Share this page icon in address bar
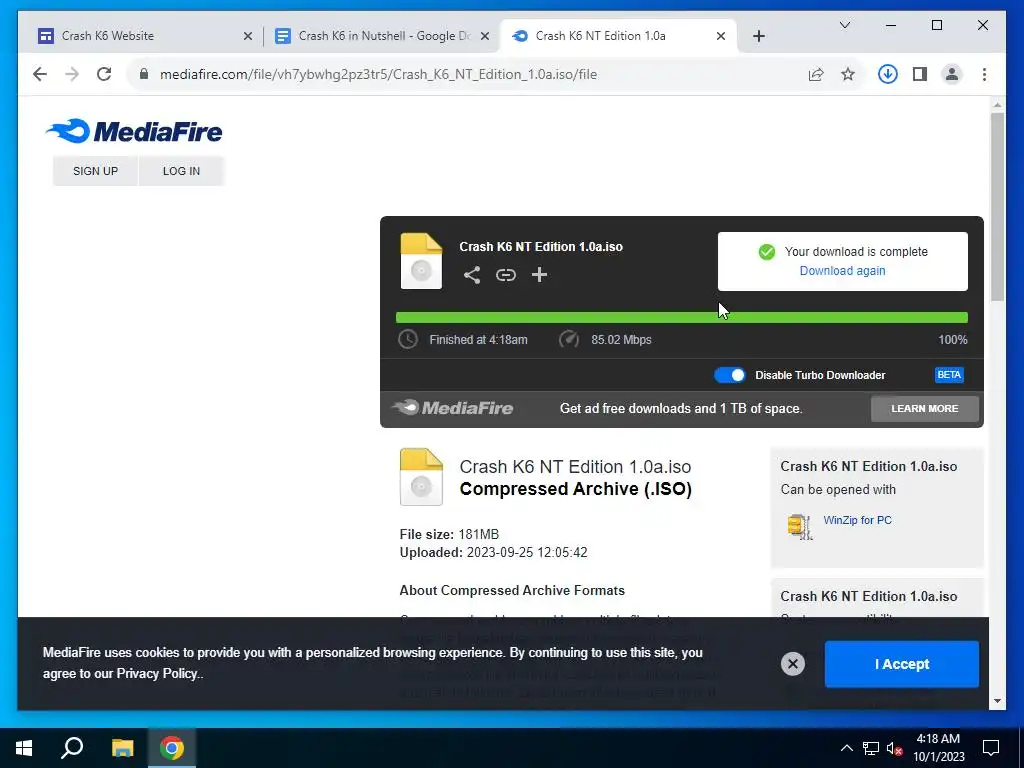 coord(816,74)
